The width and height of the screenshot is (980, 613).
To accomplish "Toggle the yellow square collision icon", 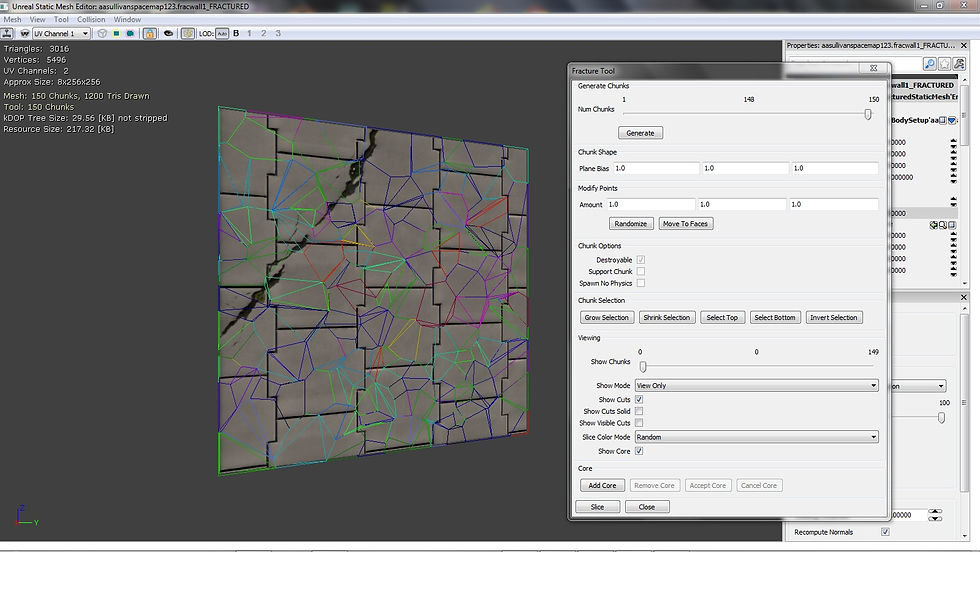I will tap(116, 33).
